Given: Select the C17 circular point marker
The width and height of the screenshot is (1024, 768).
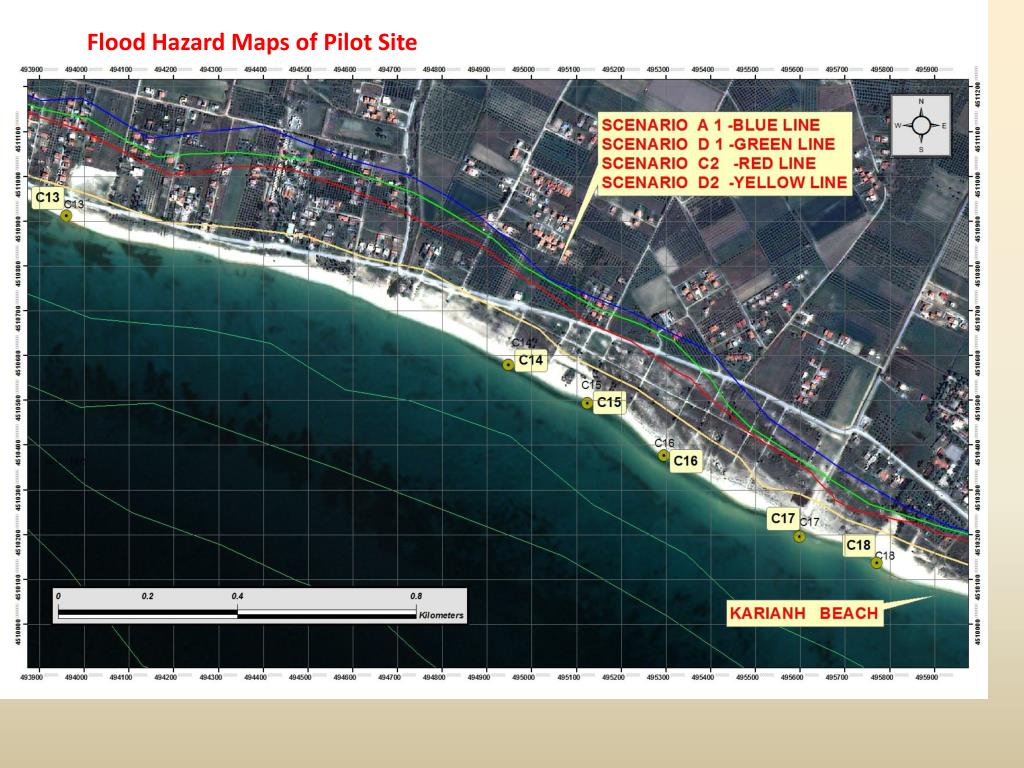Looking at the screenshot, I should tap(799, 537).
